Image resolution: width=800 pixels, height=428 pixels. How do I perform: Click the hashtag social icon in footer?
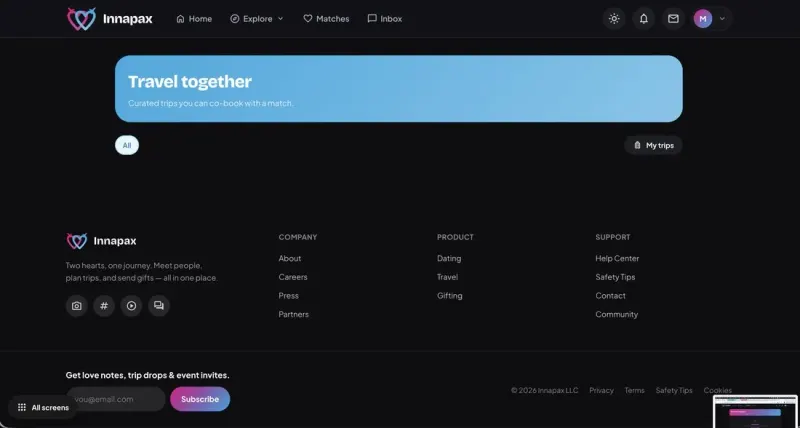pos(104,306)
